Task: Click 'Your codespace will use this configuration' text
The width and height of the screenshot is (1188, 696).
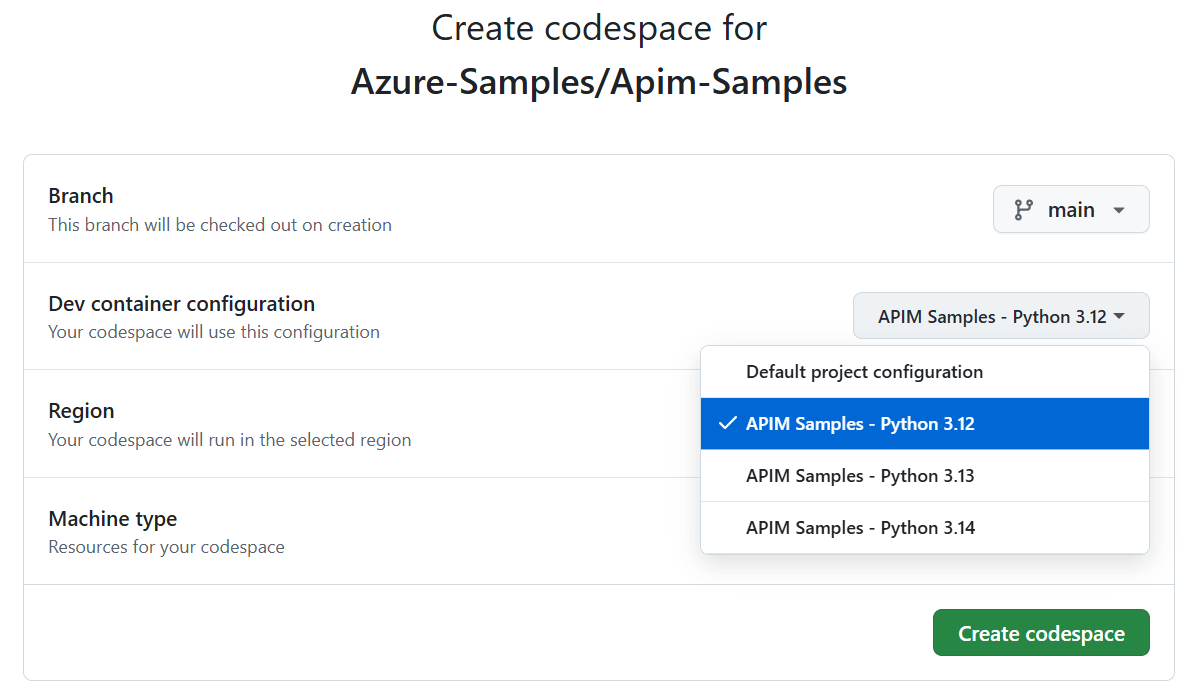Action: [x=214, y=332]
